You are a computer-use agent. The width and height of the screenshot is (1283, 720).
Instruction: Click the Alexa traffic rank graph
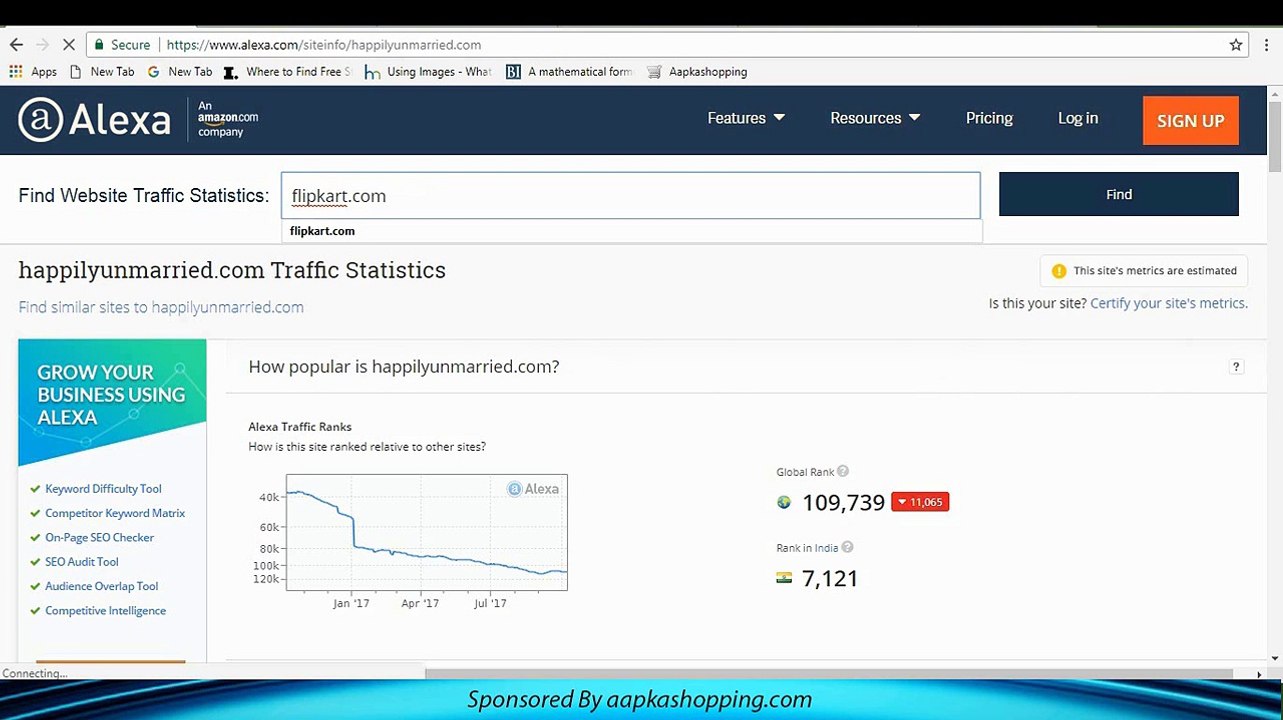[426, 532]
